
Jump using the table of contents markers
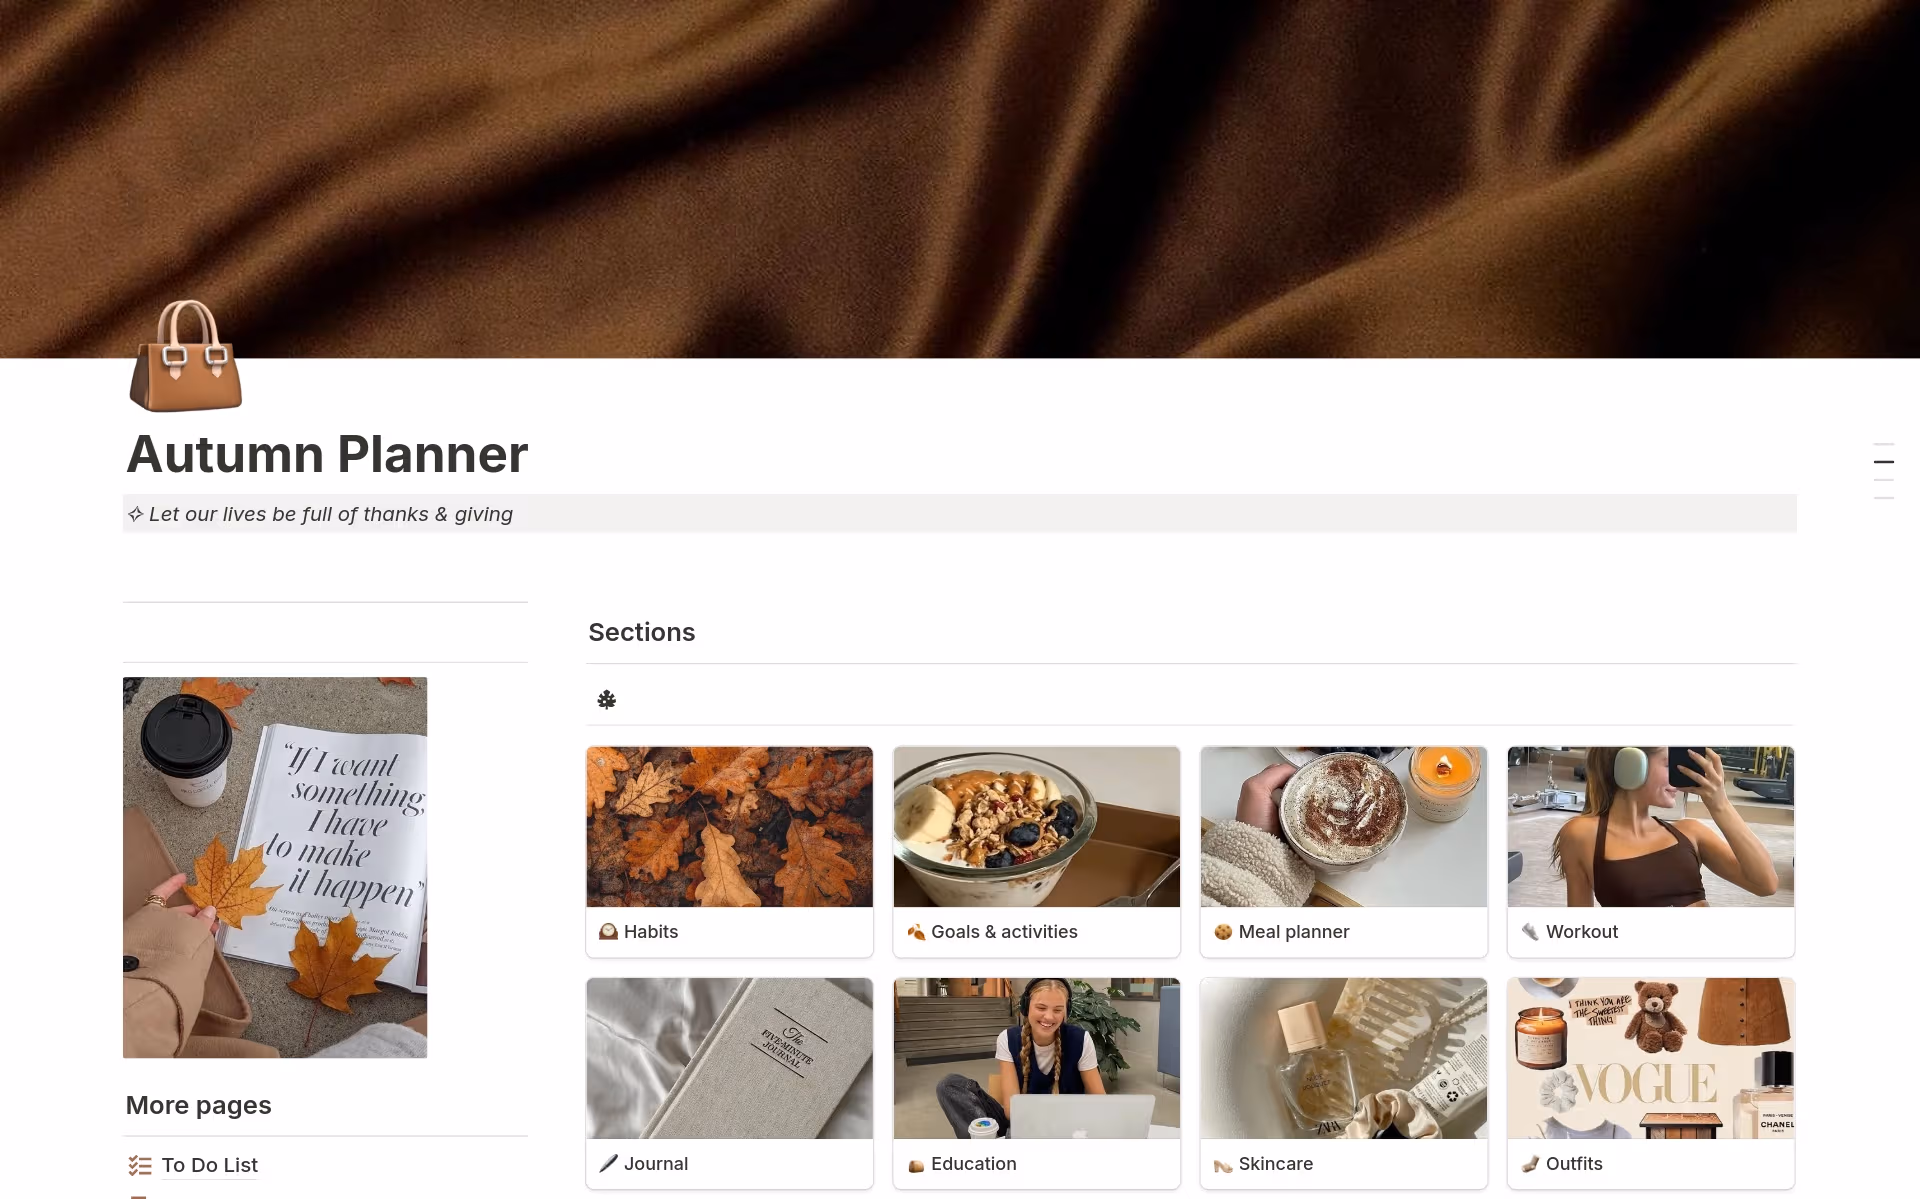(x=1884, y=471)
